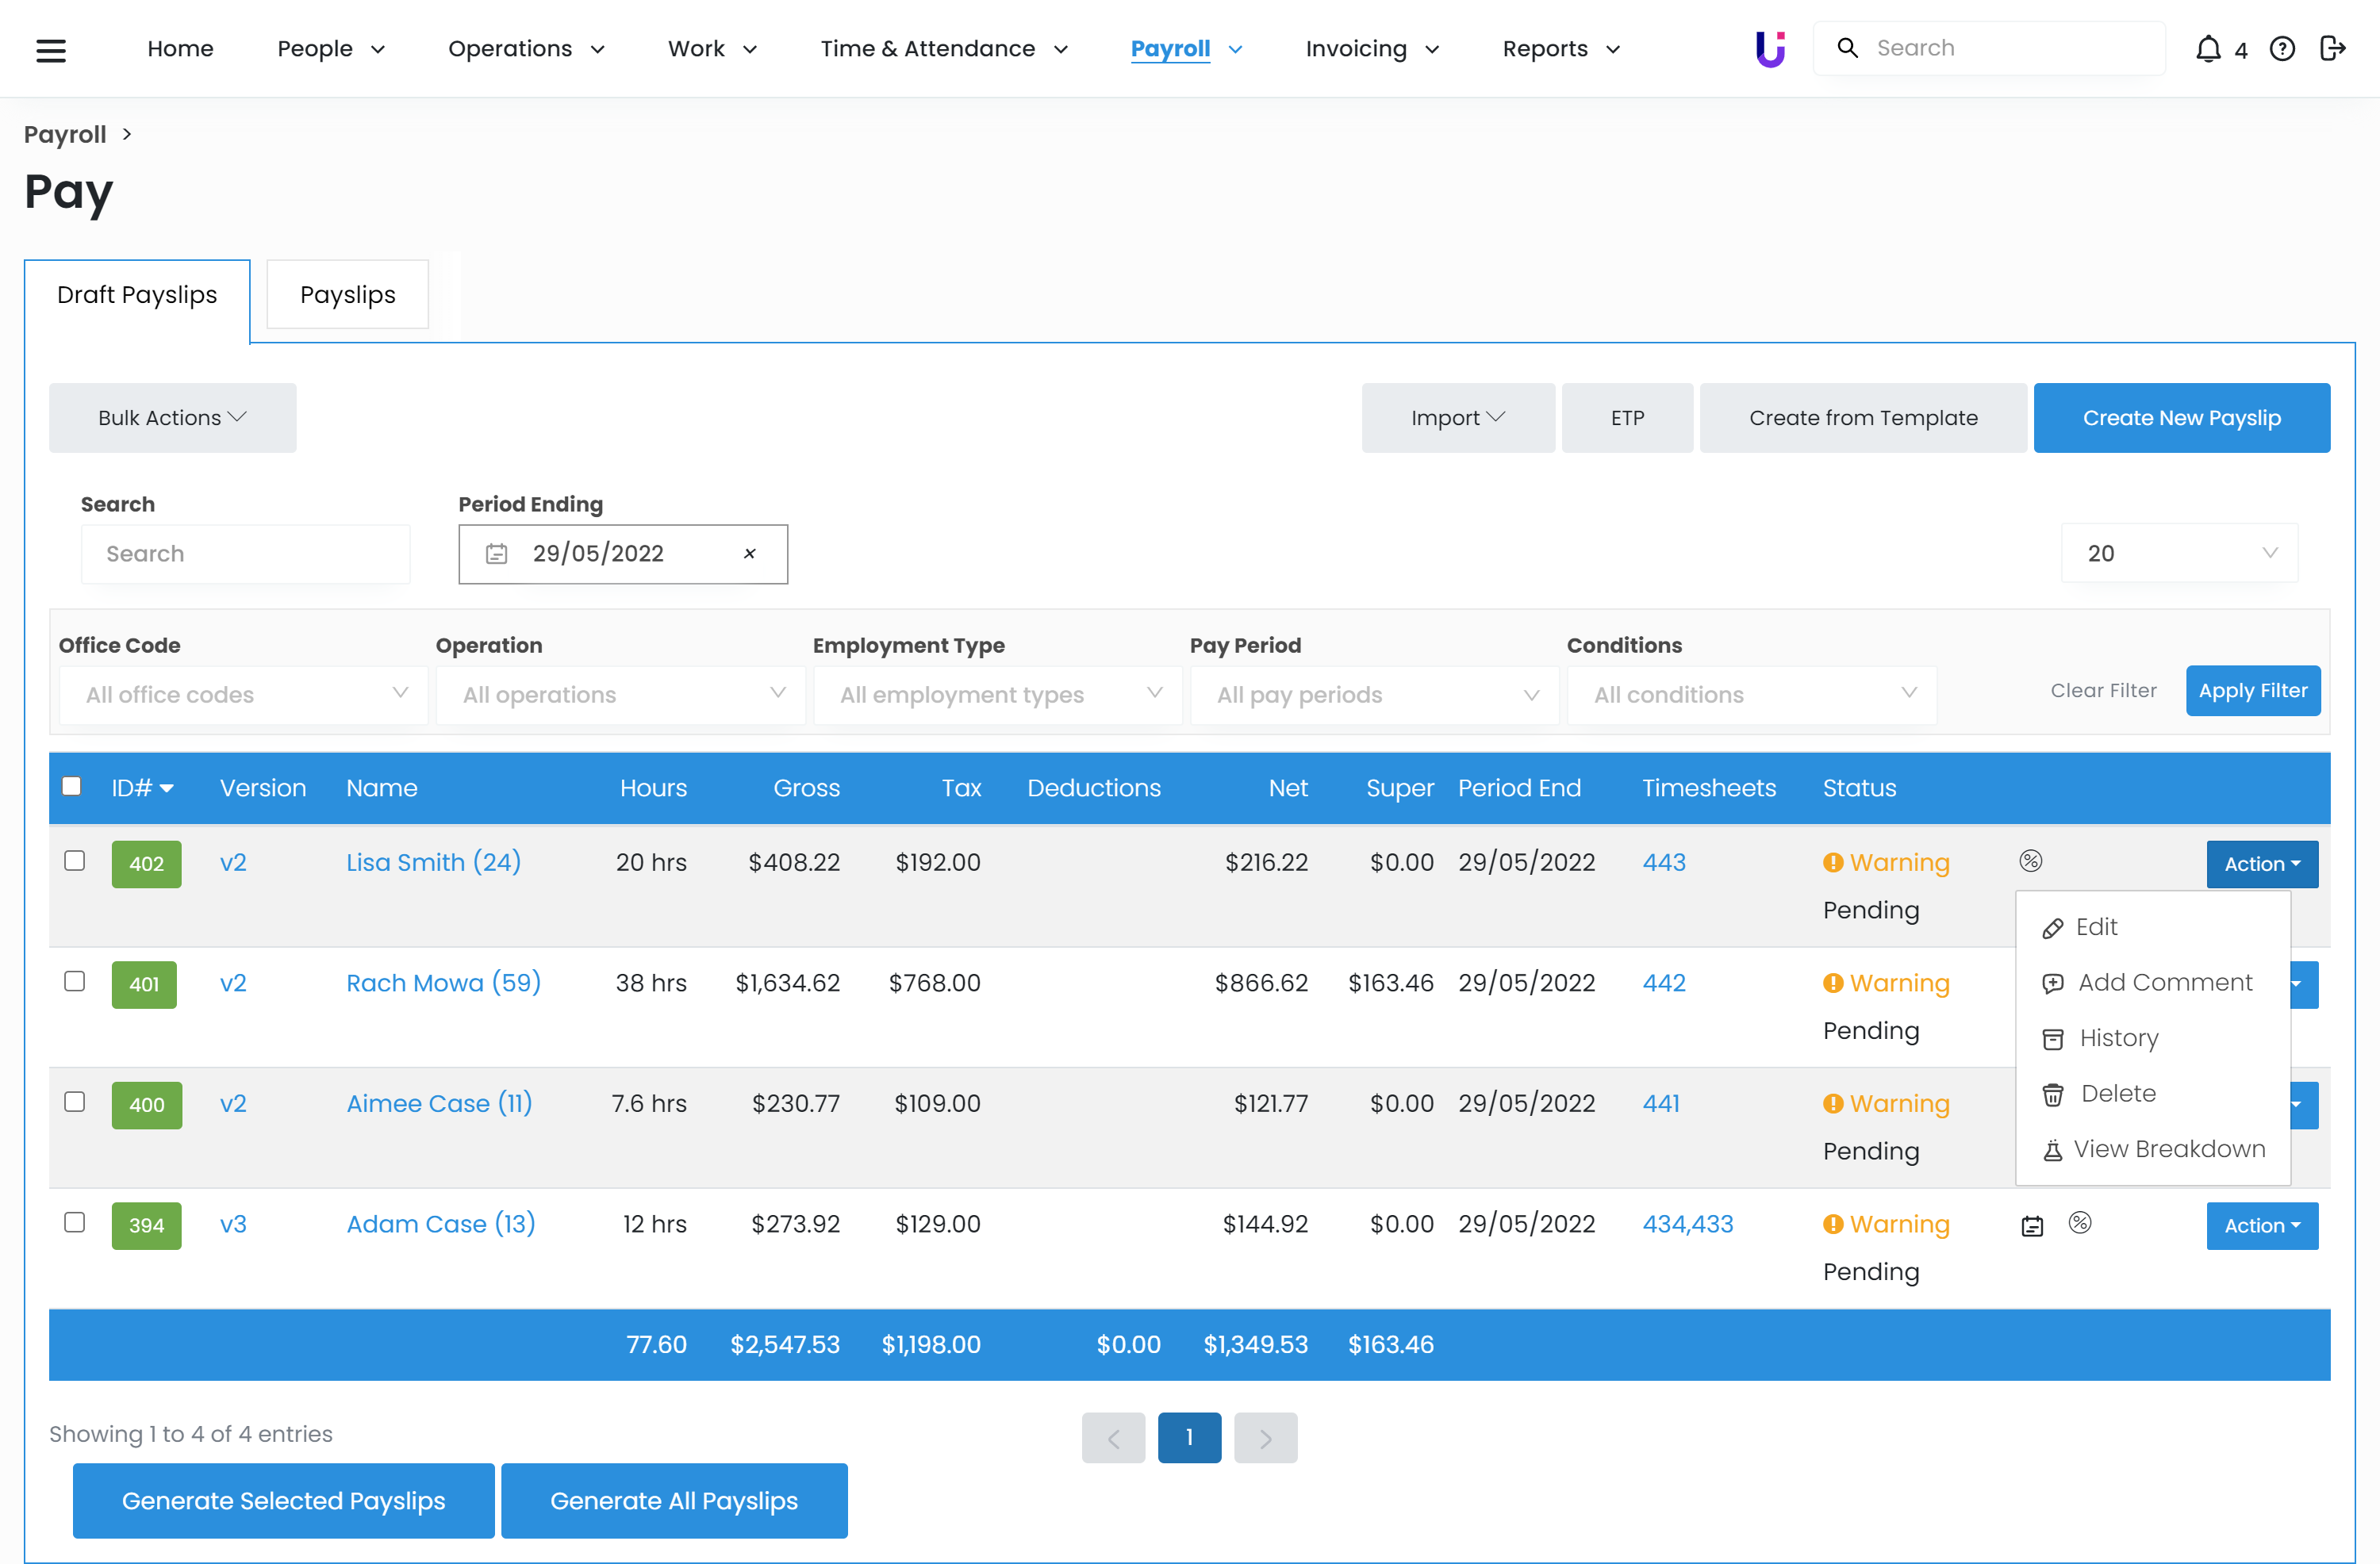Tick the checkbox for Lisa Smith payslip
This screenshot has width=2380, height=1564.
click(x=75, y=861)
